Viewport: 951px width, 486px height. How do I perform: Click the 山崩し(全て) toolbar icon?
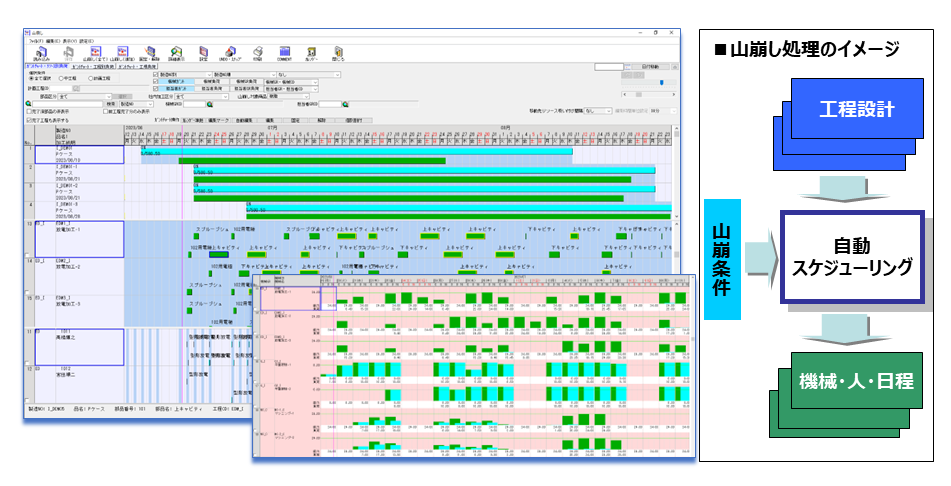[x=95, y=53]
